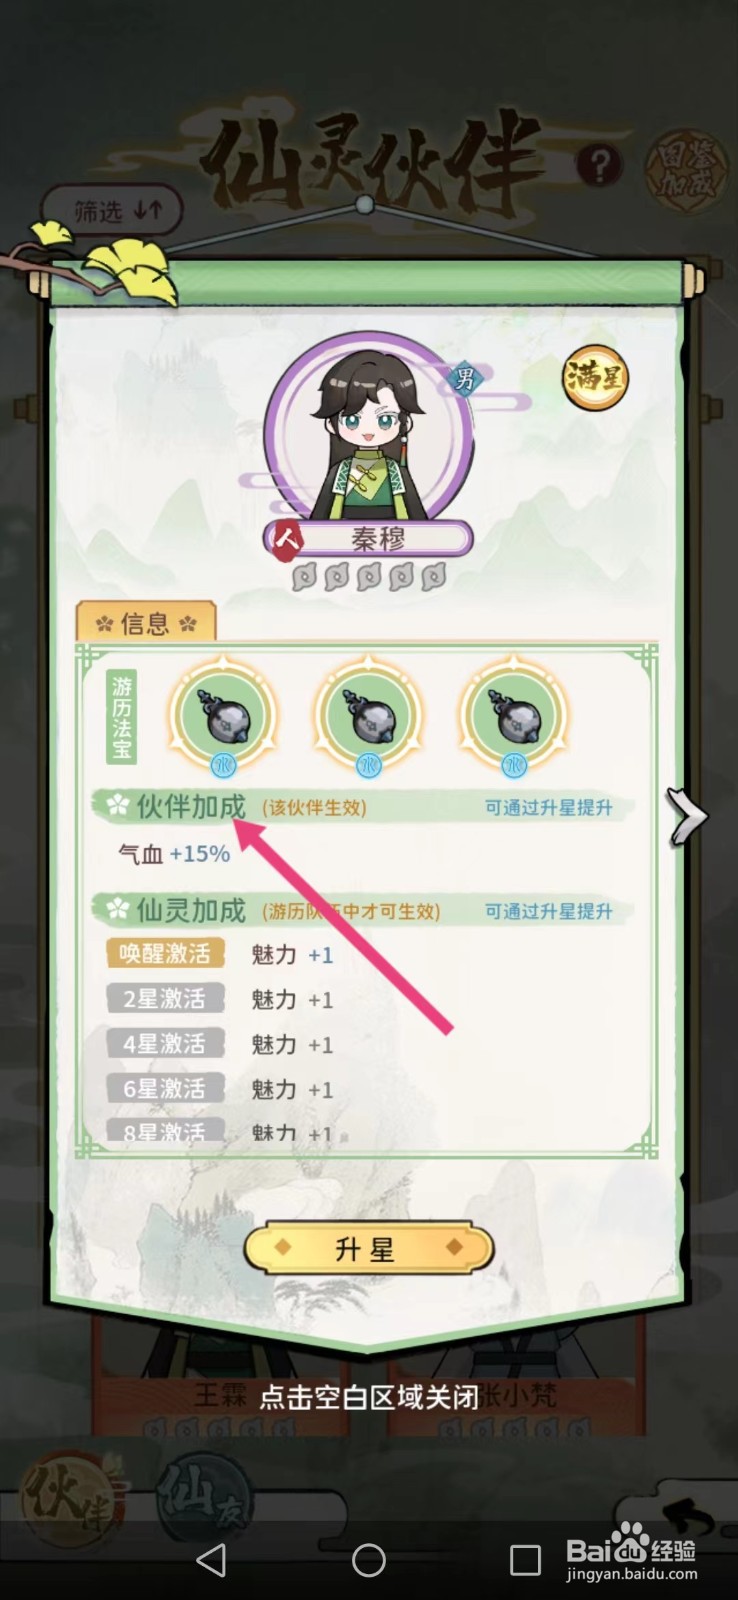Tap the star rating row under 秦穆

[x=368, y=577]
